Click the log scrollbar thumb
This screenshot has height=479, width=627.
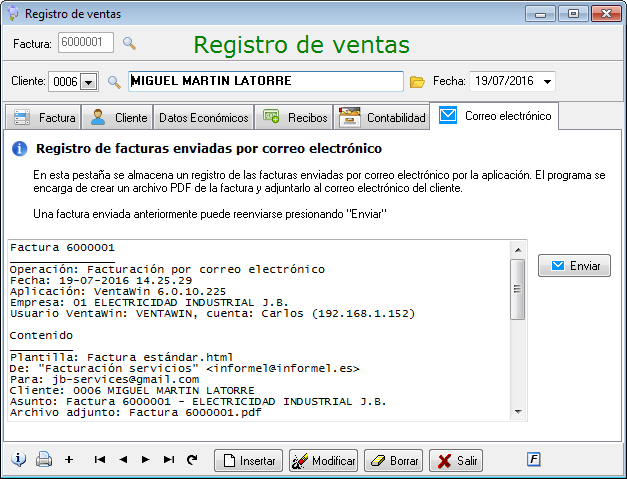517,289
